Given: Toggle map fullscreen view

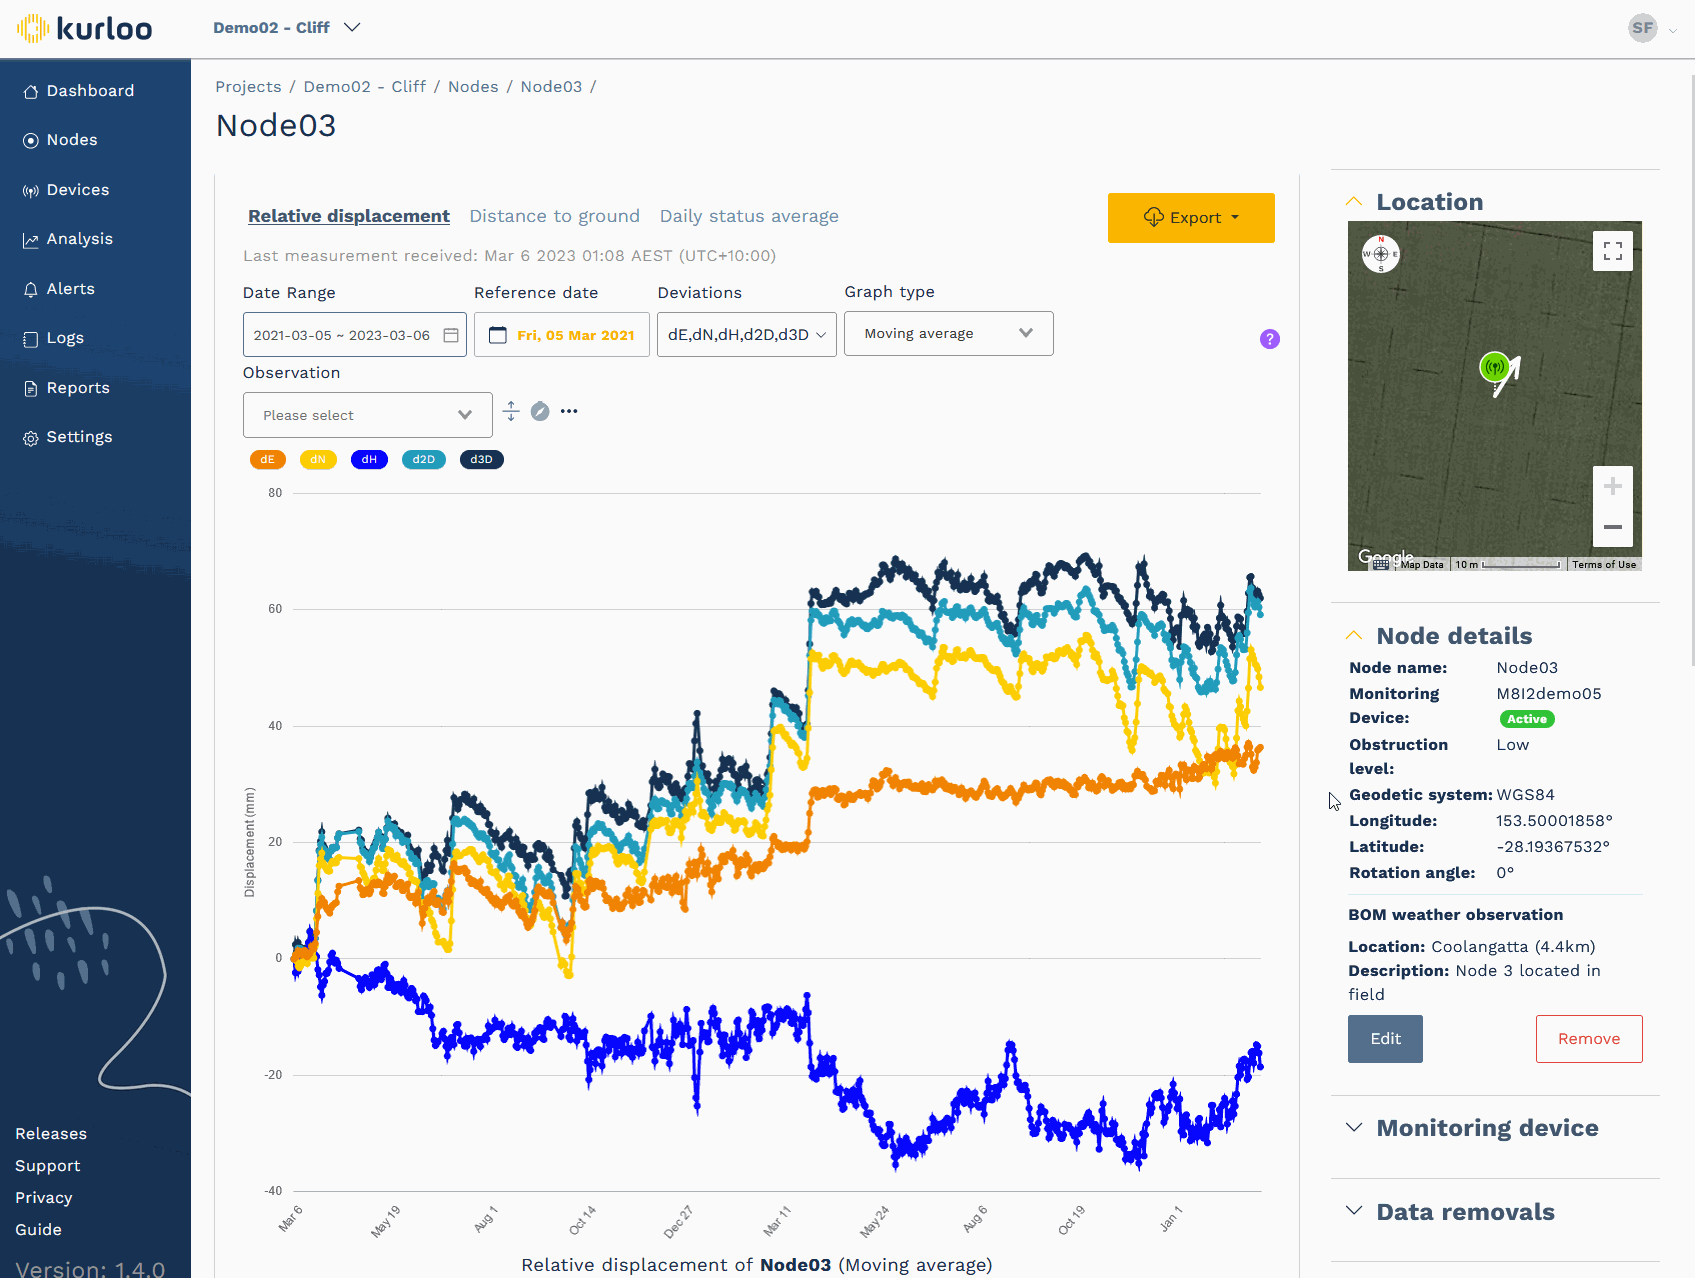Looking at the screenshot, I should (1613, 251).
